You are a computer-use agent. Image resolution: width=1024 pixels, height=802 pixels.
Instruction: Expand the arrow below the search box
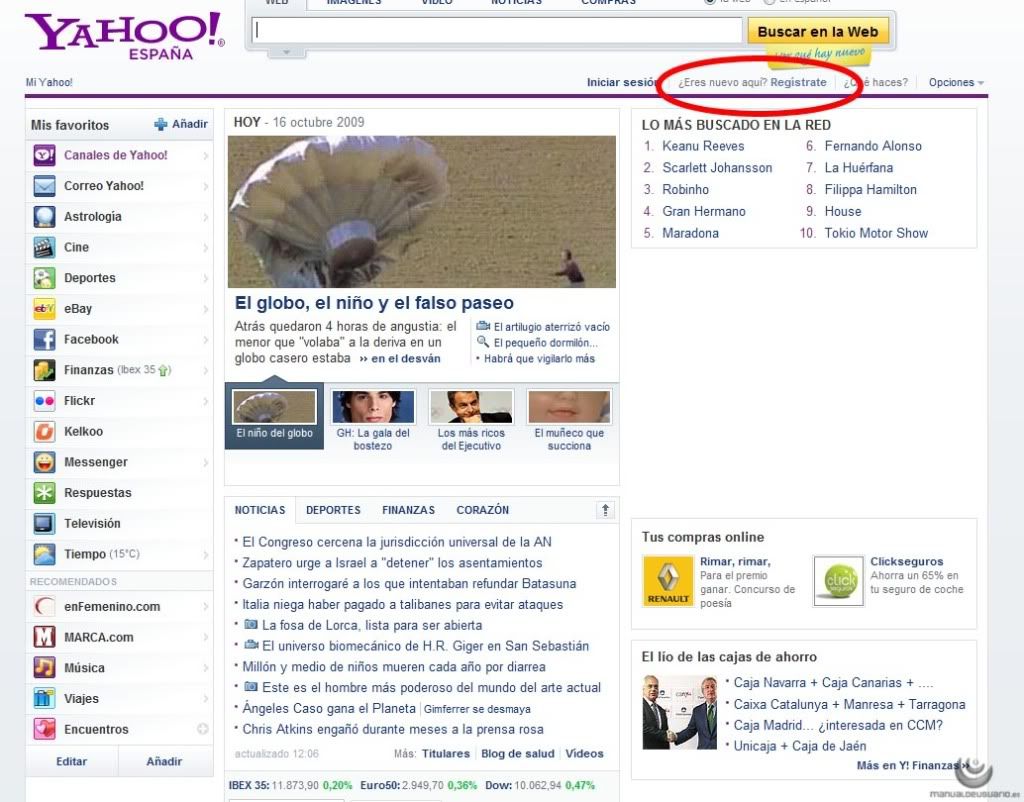tap(286, 52)
